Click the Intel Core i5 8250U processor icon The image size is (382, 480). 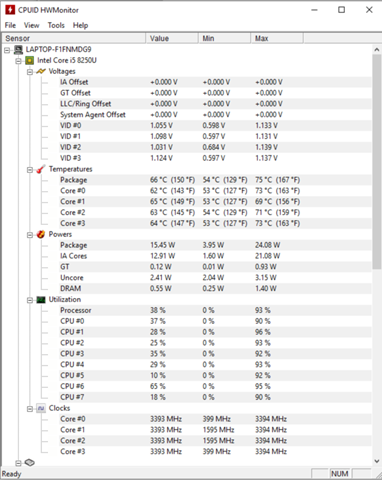coord(30,60)
